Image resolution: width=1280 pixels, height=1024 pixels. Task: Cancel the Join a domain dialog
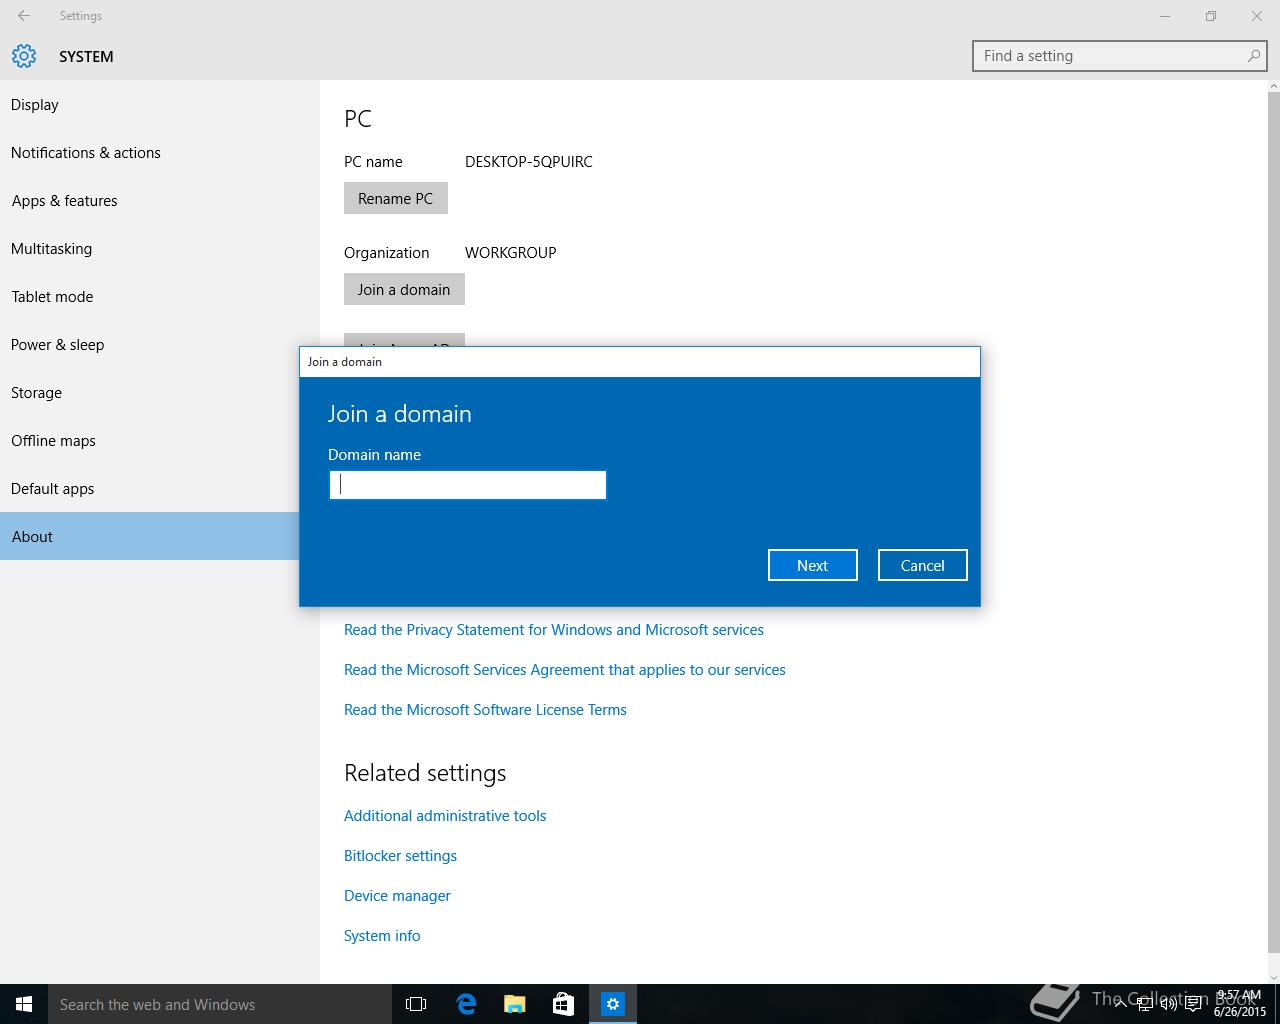click(x=922, y=565)
